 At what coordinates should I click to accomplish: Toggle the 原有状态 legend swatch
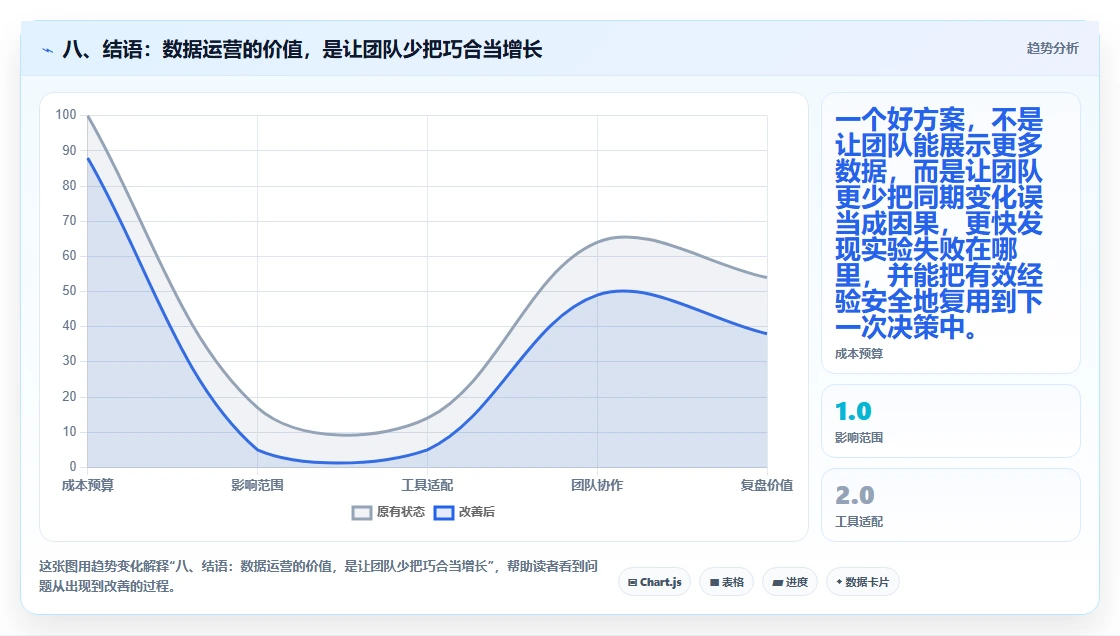pos(362,512)
